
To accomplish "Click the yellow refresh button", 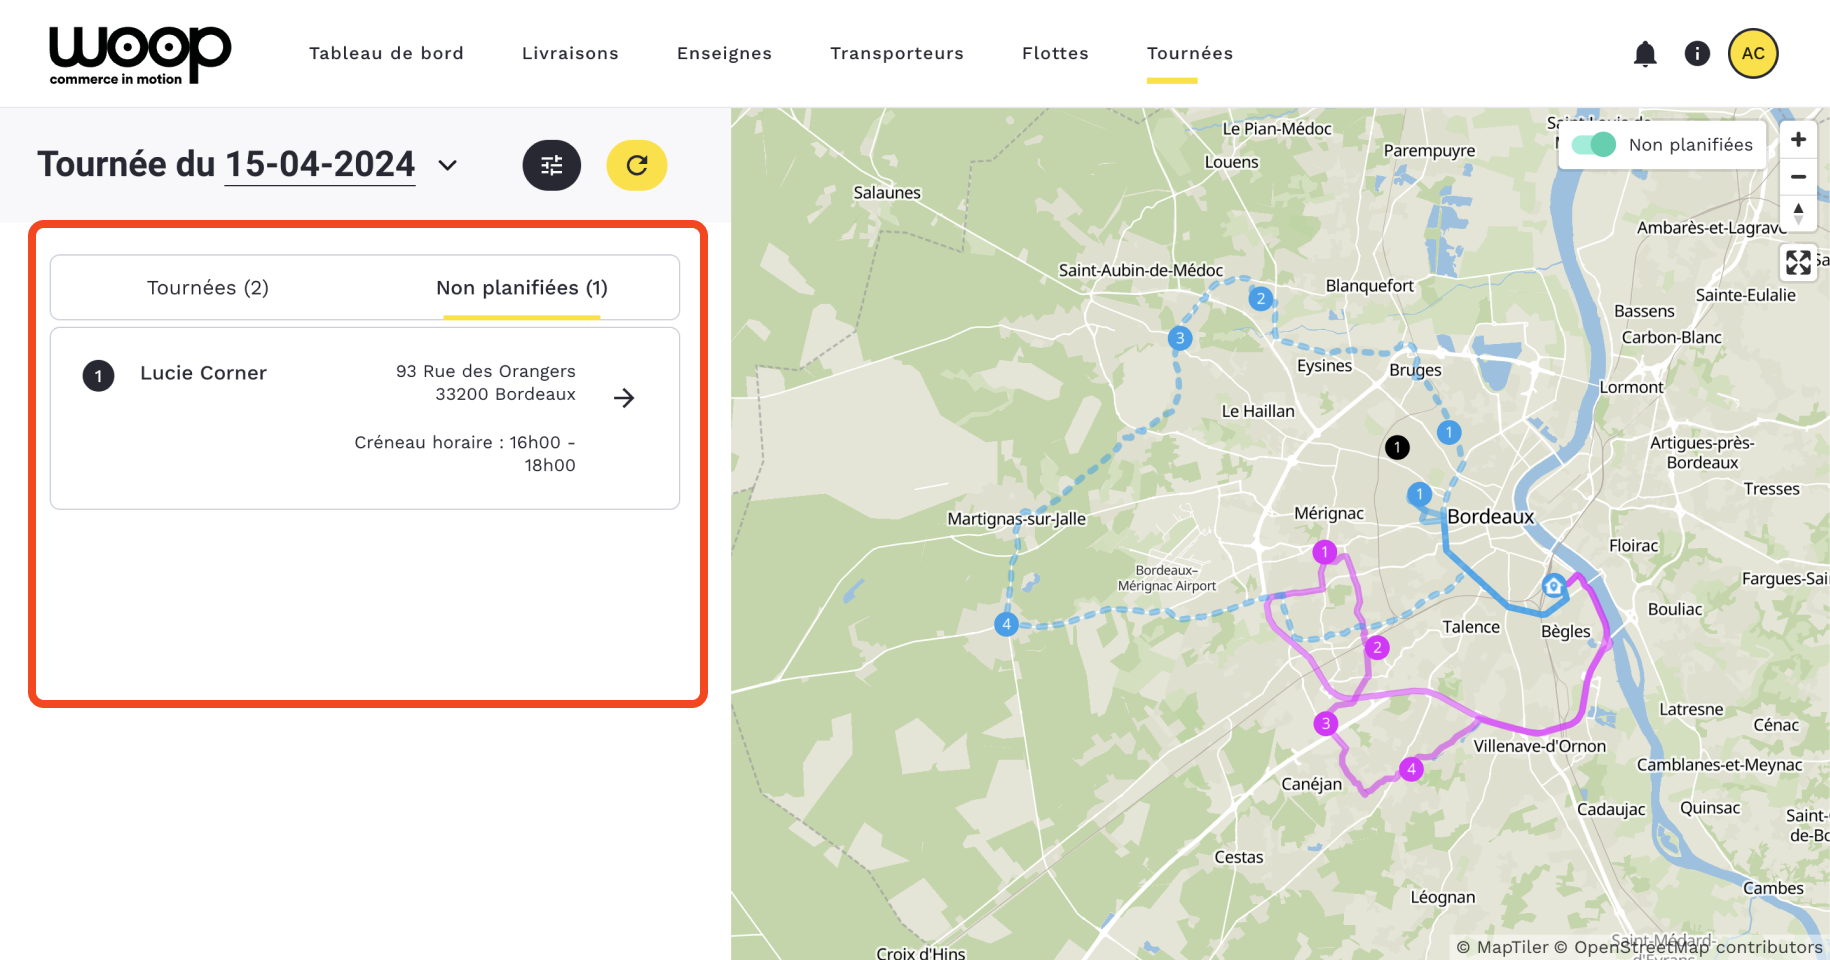I will [637, 165].
